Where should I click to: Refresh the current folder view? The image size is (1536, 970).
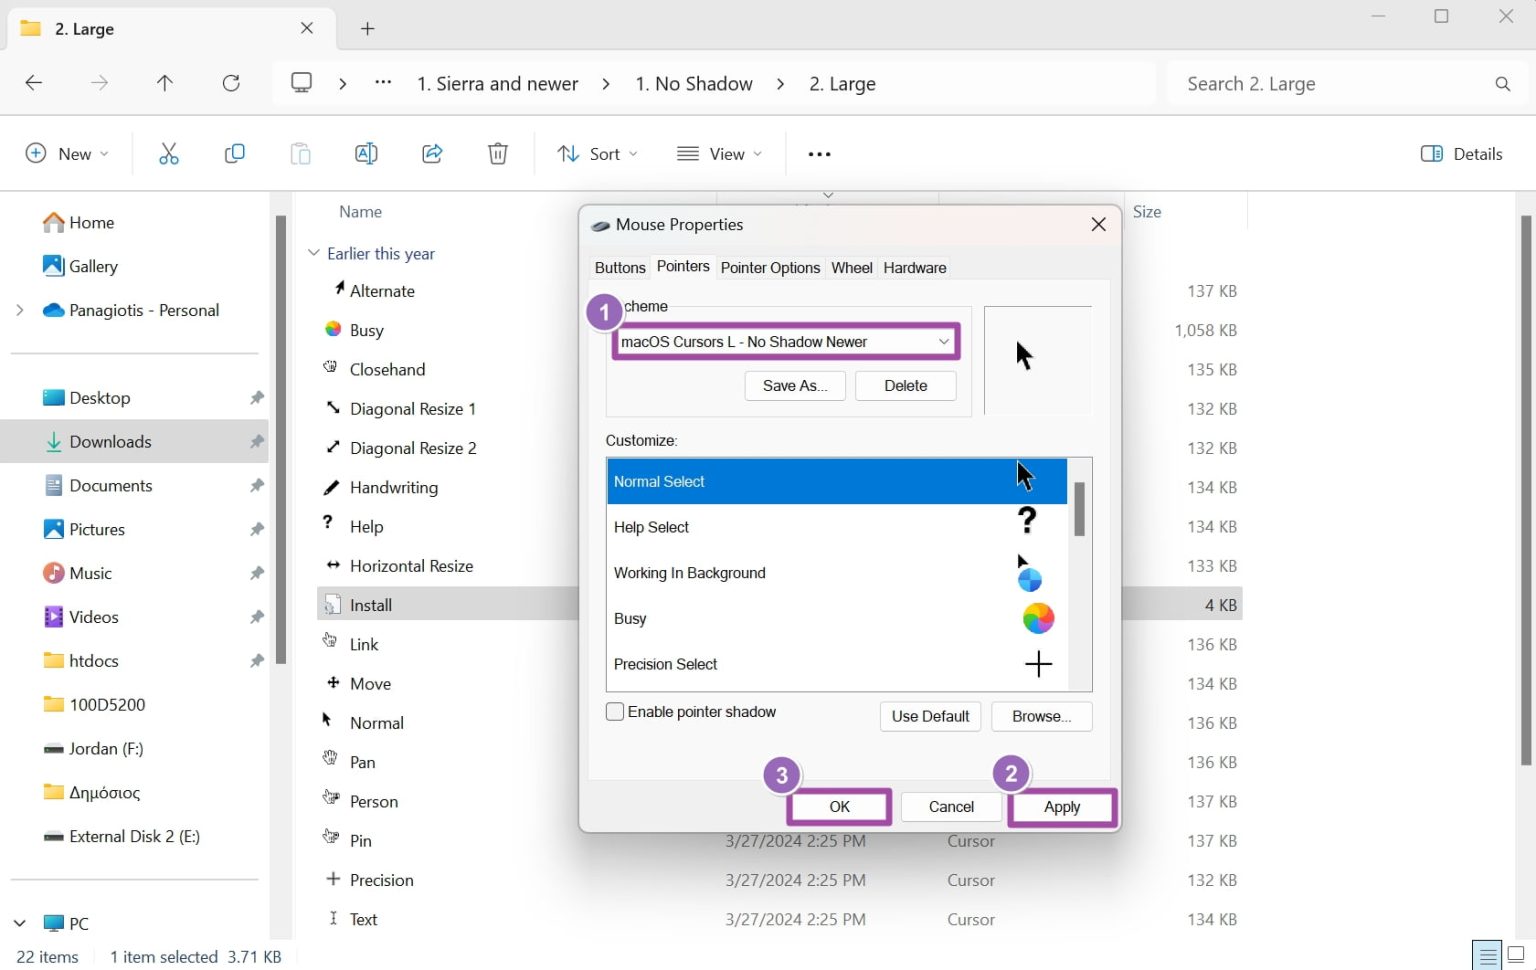coord(231,83)
